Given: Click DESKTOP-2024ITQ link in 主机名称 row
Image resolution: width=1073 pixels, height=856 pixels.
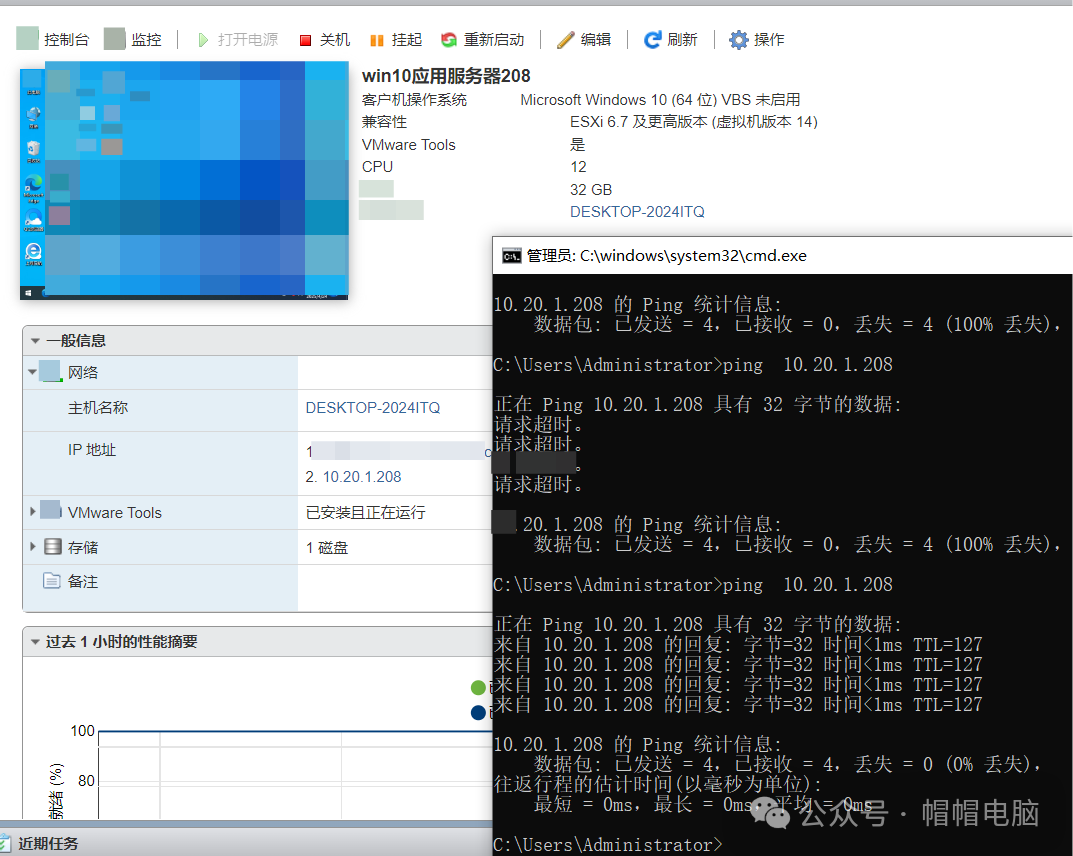Looking at the screenshot, I should (x=372, y=408).
